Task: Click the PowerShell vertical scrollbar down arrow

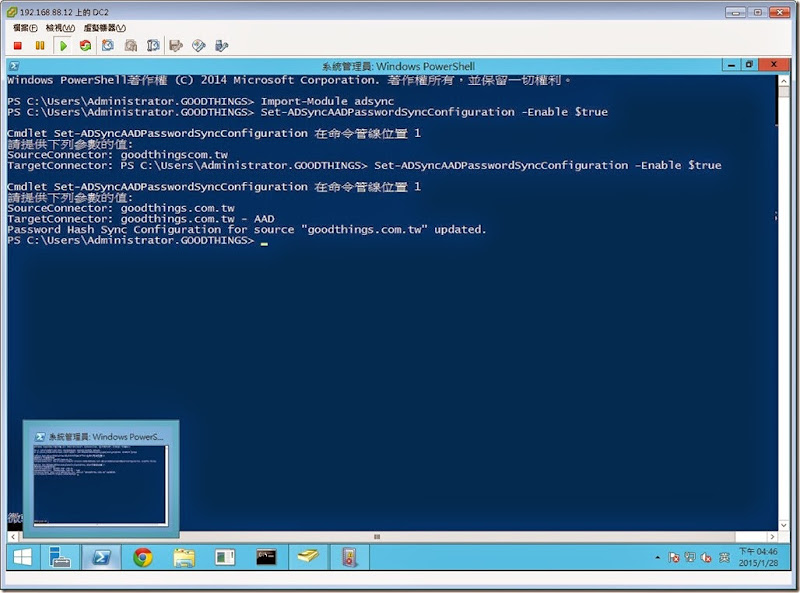Action: 784,525
